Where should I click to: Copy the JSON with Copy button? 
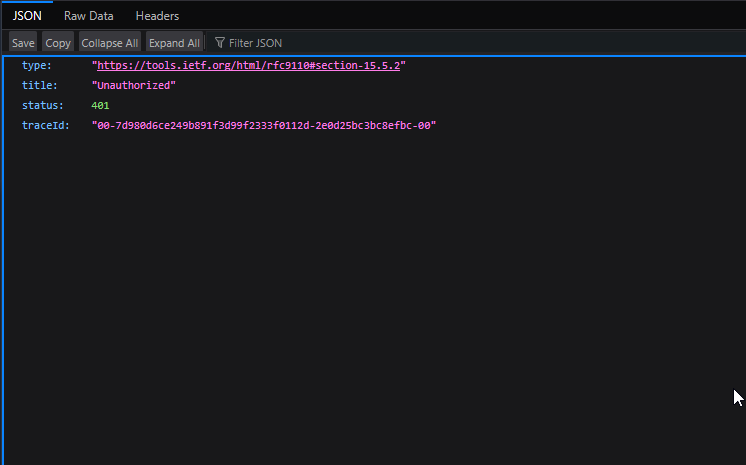click(x=58, y=43)
